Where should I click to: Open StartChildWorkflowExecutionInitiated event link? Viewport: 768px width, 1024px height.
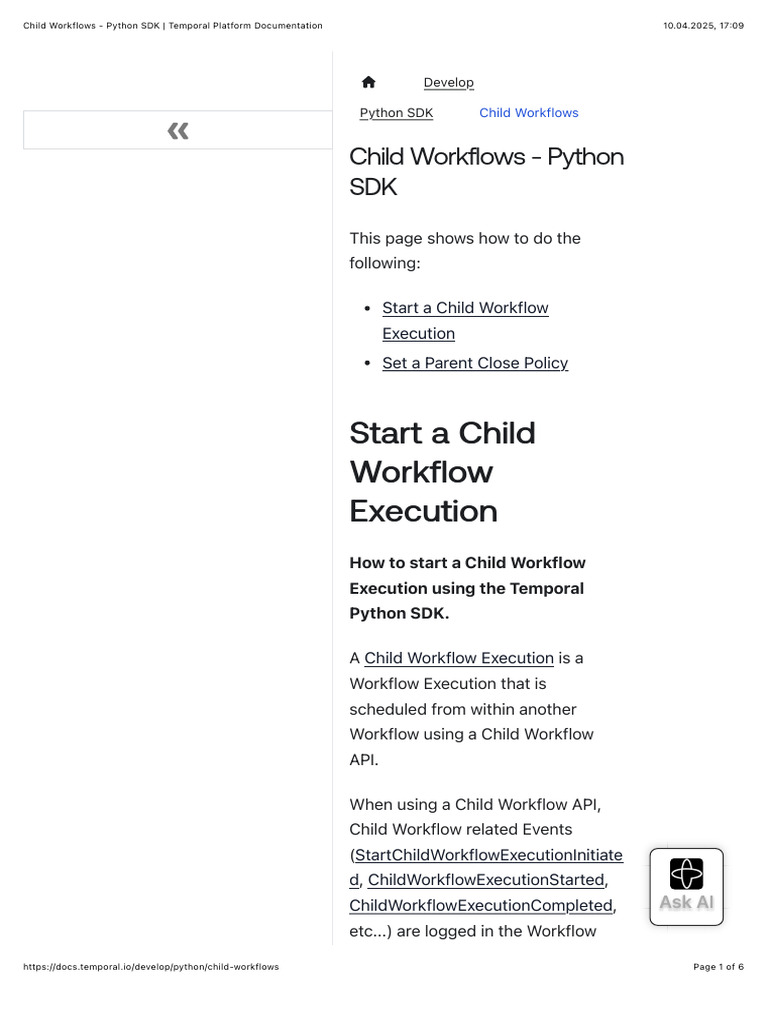coord(488,855)
